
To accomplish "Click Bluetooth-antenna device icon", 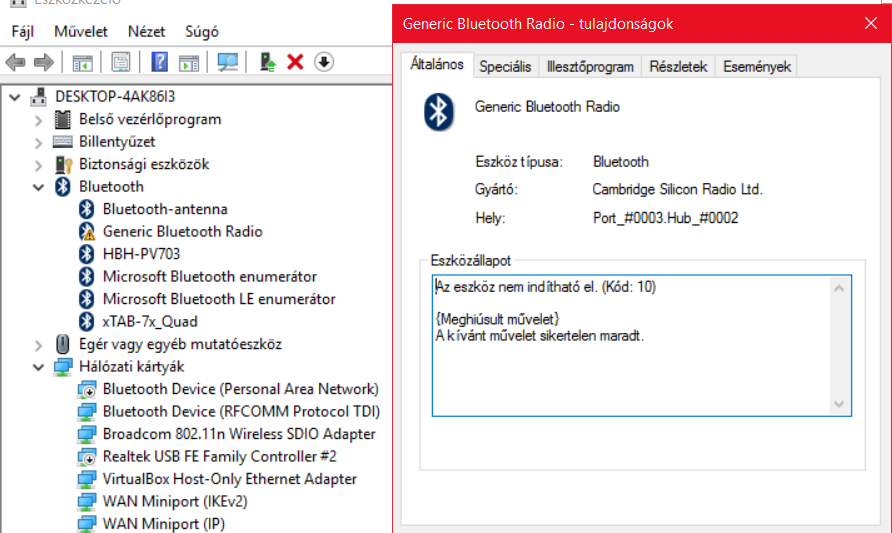I will (x=86, y=209).
